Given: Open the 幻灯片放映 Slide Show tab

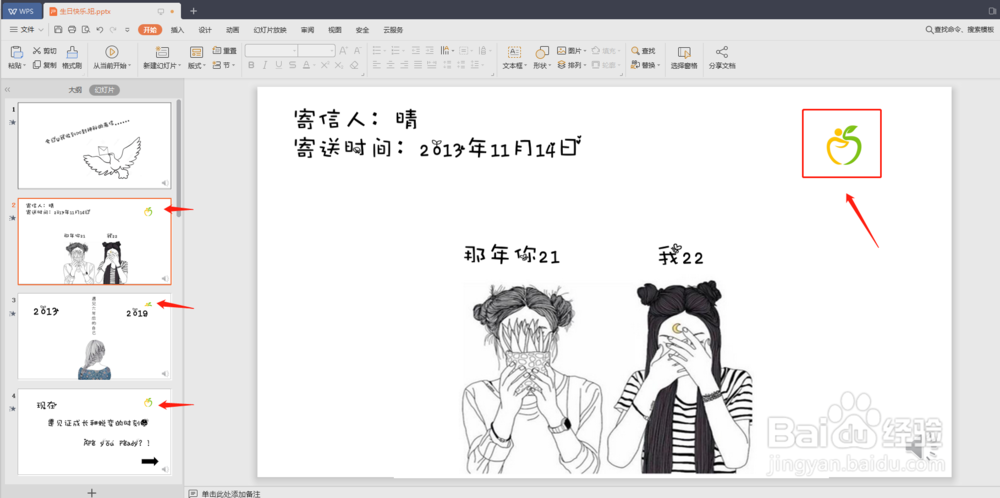Looking at the screenshot, I should 270,30.
